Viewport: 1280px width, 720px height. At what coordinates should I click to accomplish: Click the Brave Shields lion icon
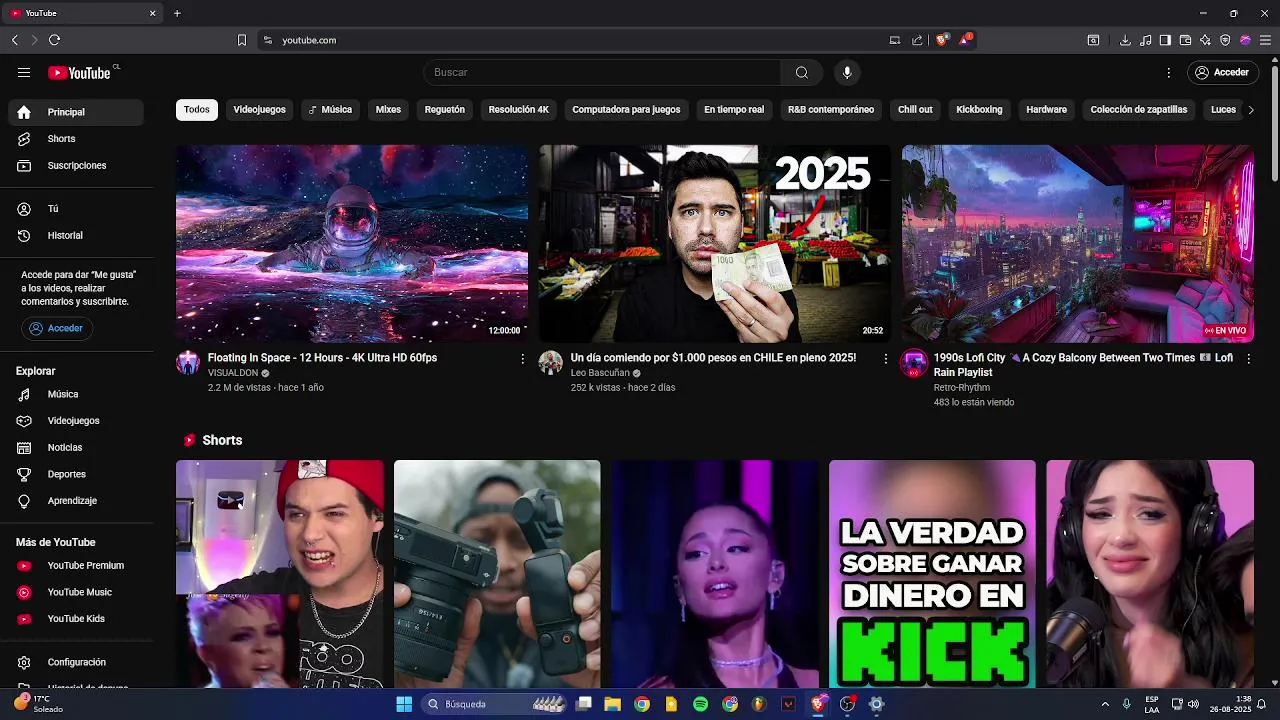[941, 40]
